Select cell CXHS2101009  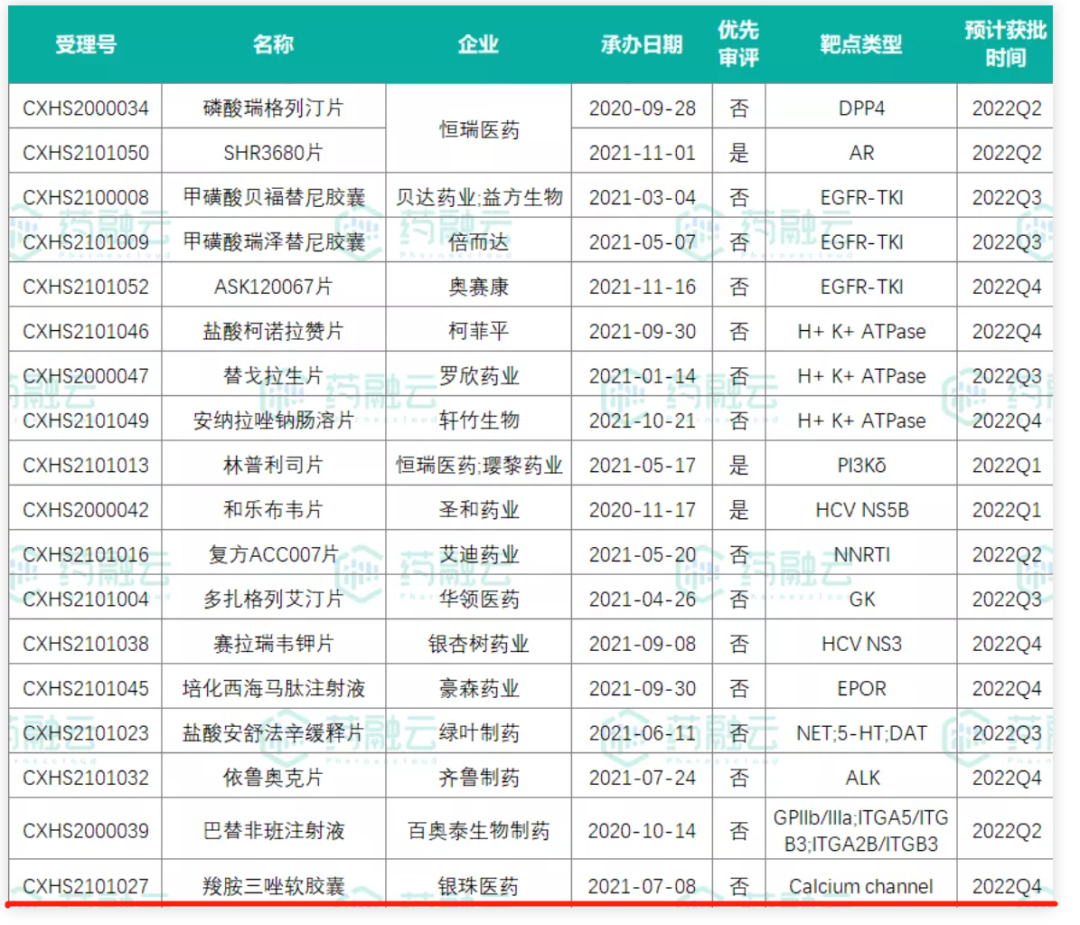coord(85,242)
